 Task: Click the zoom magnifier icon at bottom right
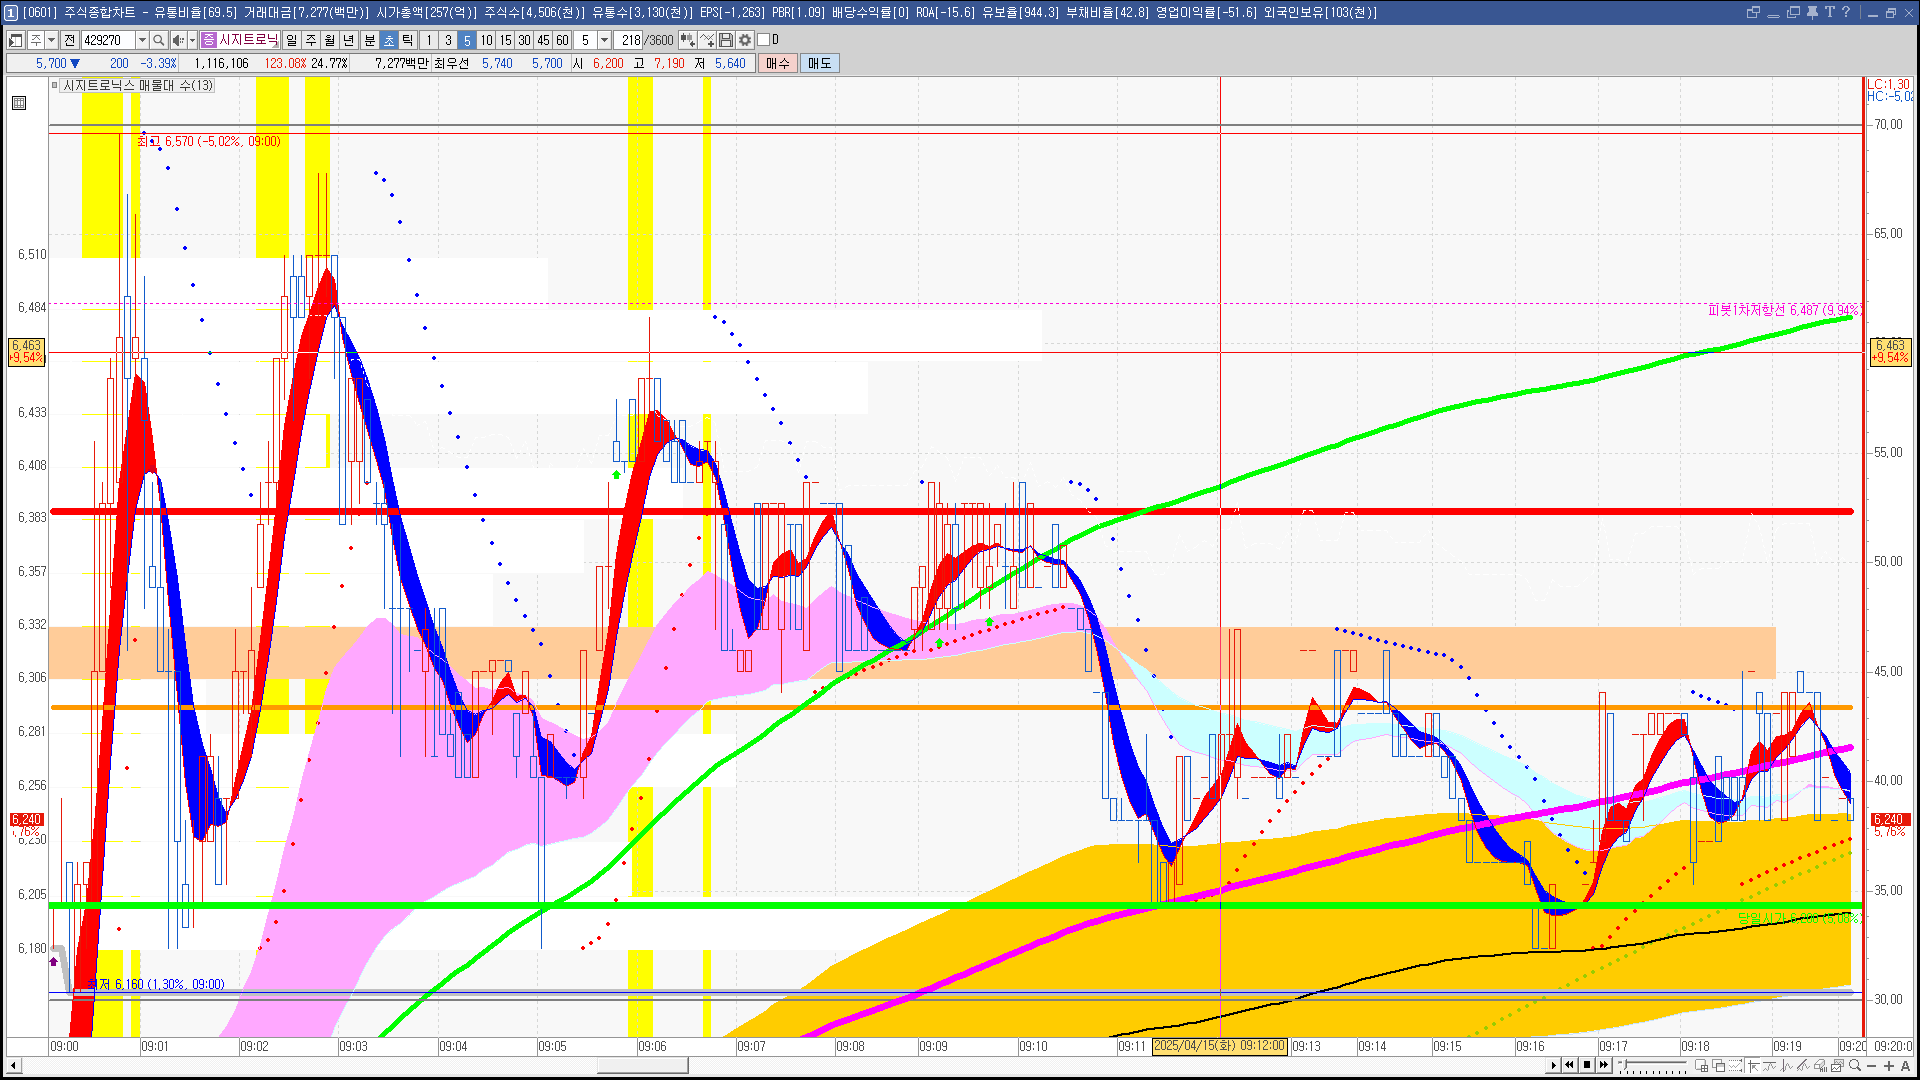point(1855,1066)
